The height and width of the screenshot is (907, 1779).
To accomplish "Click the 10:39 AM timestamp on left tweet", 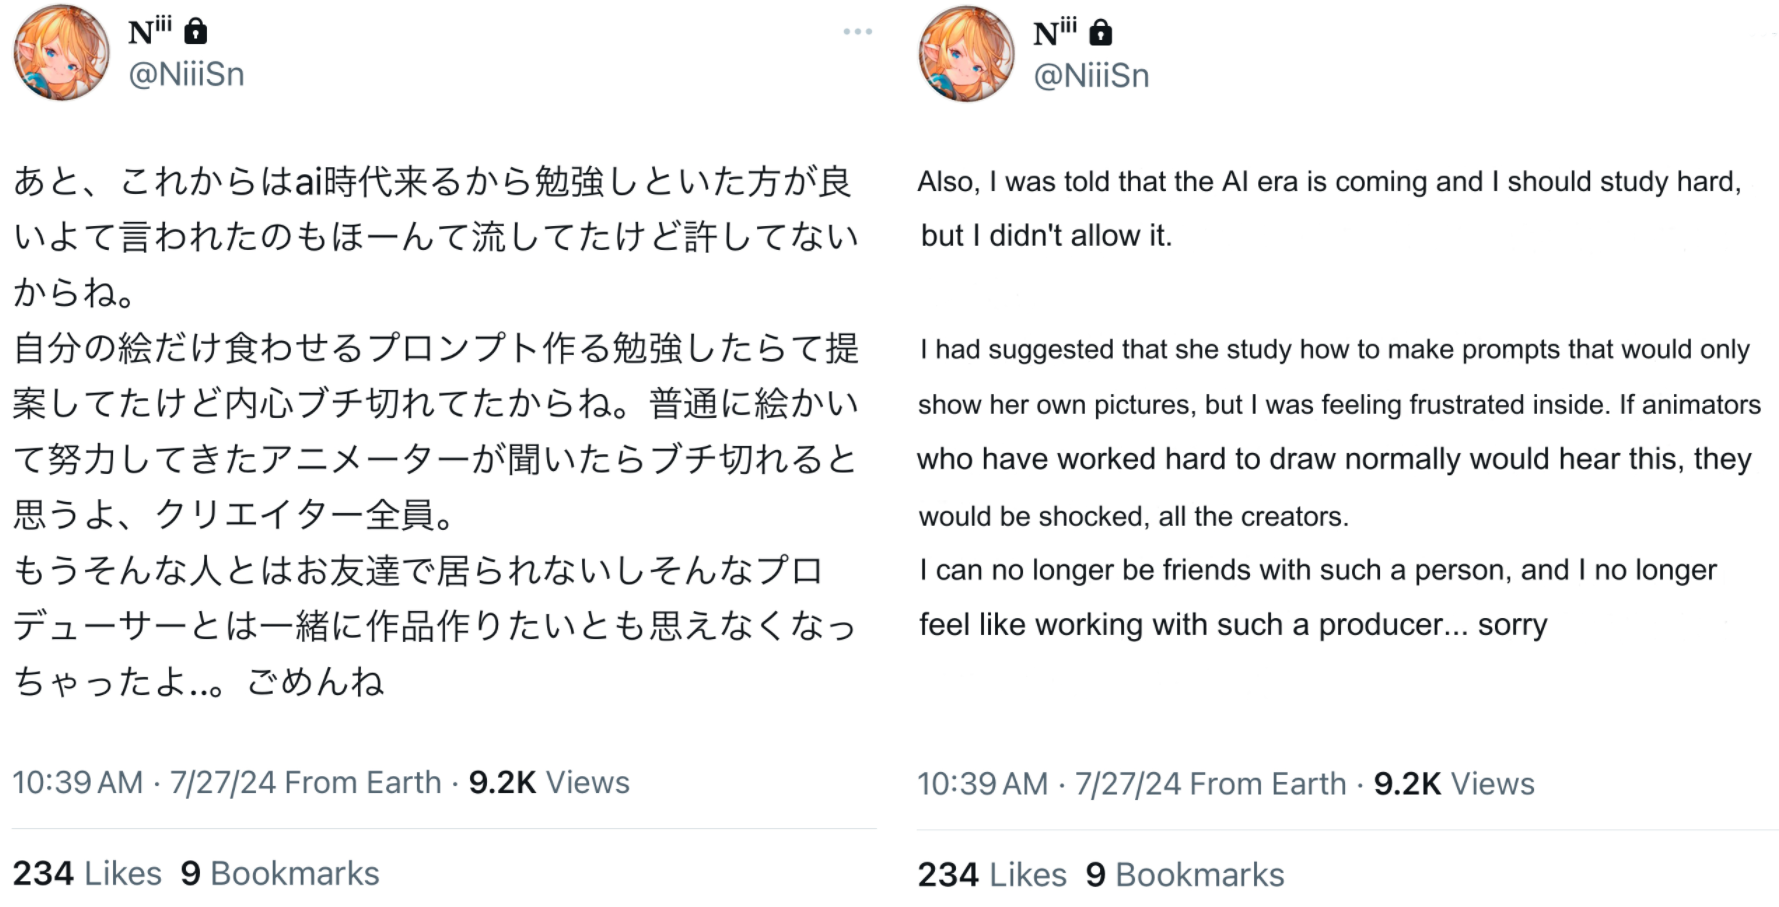I will (x=78, y=782).
